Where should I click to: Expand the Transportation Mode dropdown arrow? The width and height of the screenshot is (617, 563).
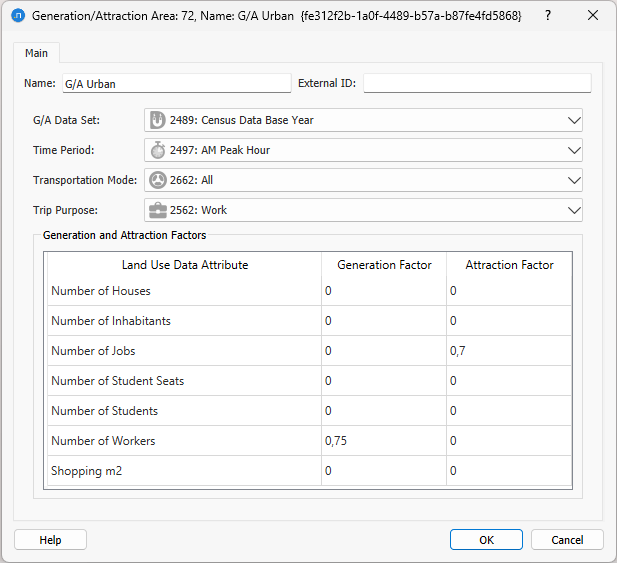click(x=573, y=181)
